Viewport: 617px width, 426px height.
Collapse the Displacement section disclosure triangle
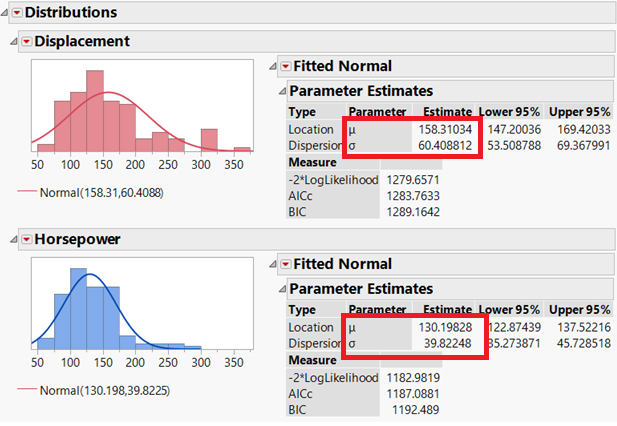(x=14, y=41)
